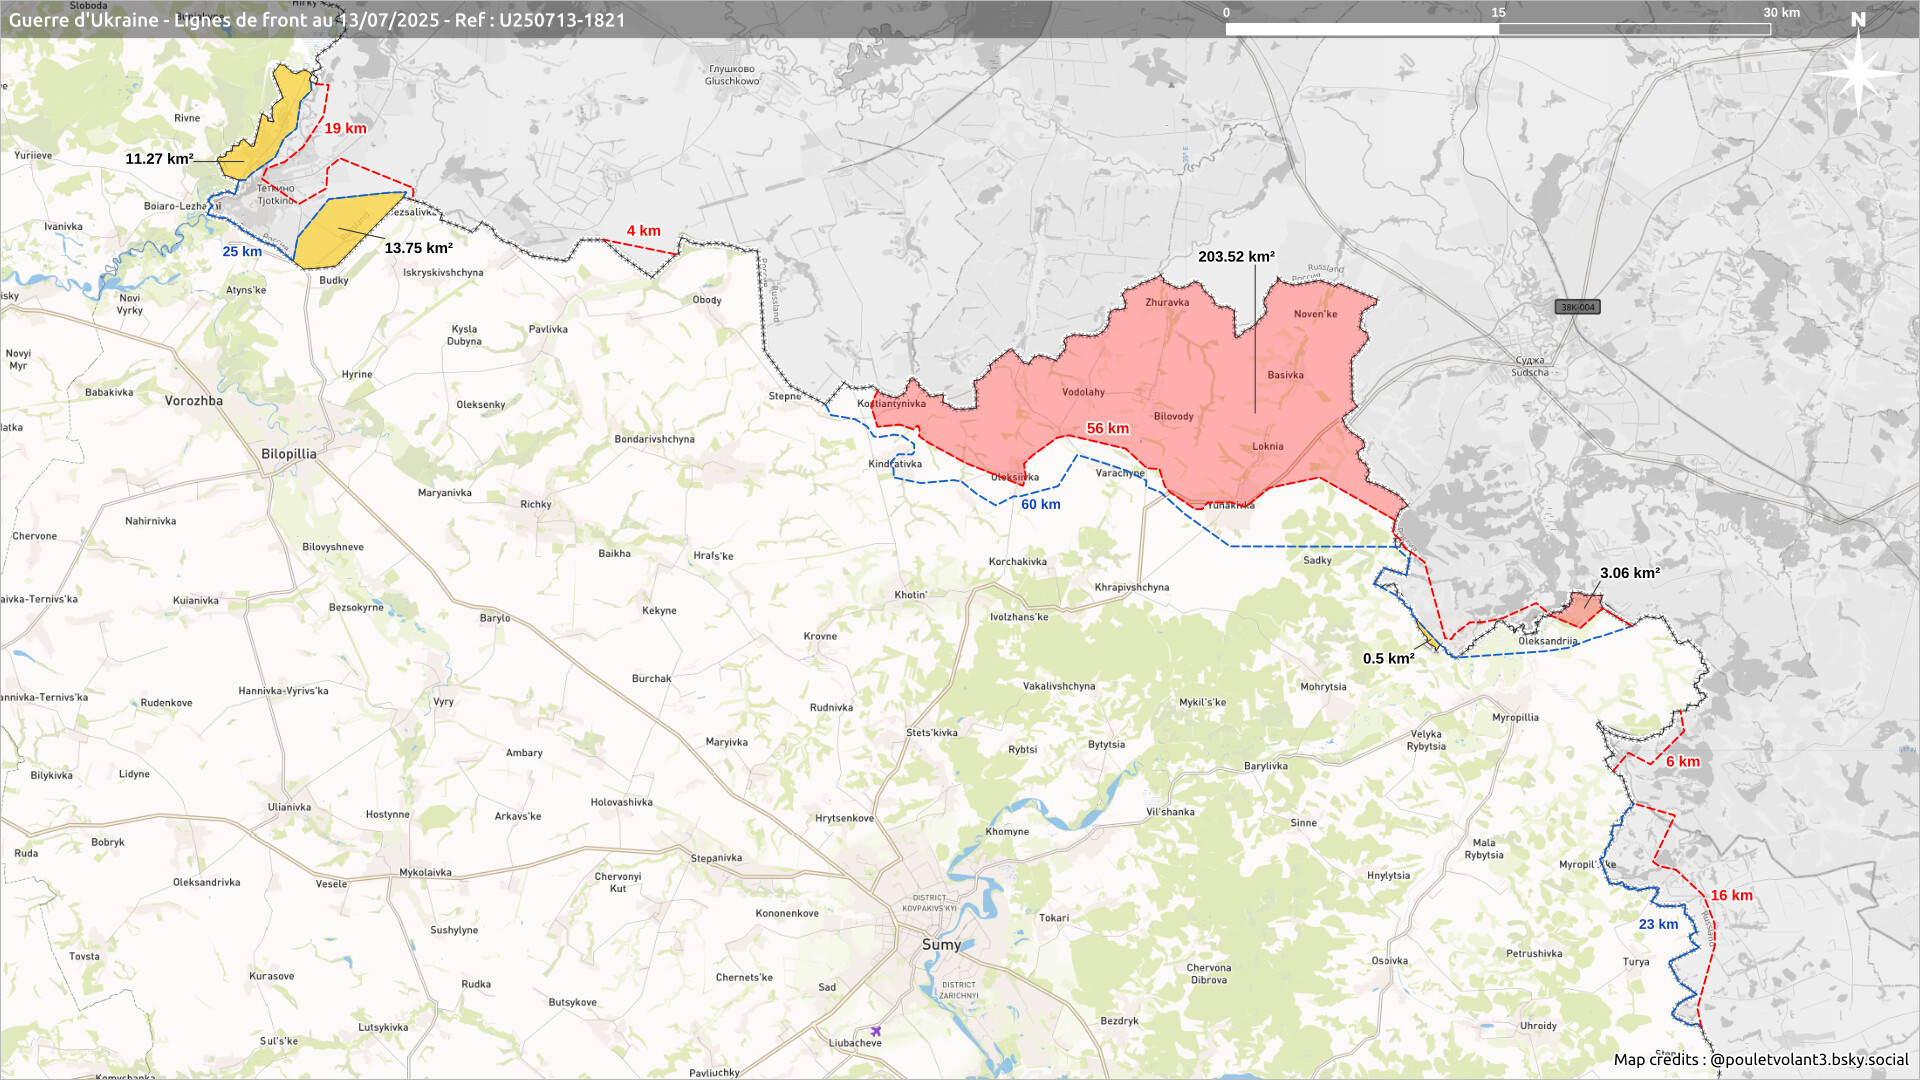Click the Sumy city label
This screenshot has height=1080, width=1920.
941,944
